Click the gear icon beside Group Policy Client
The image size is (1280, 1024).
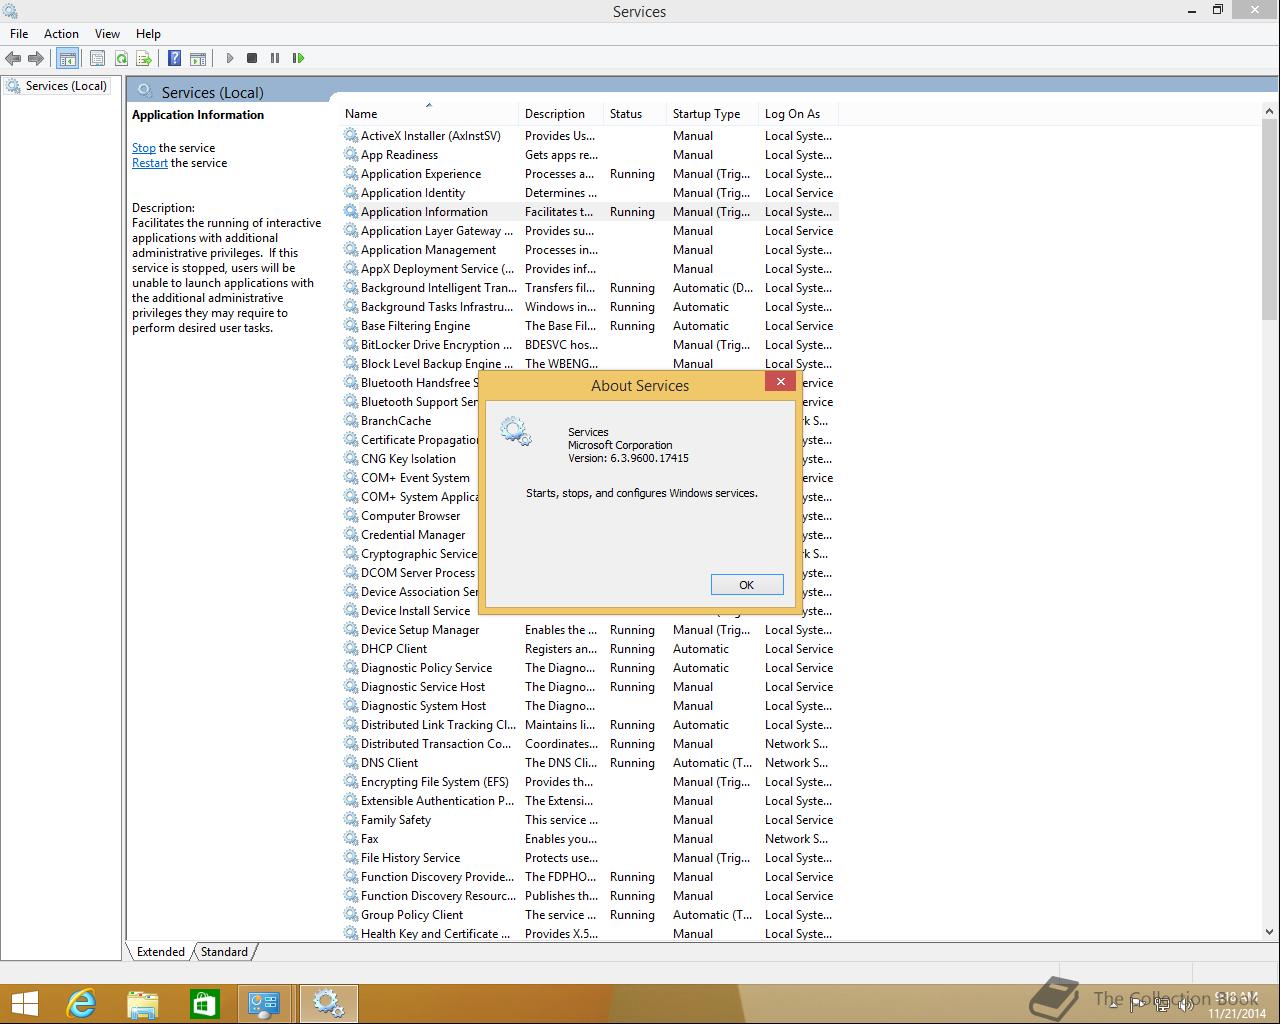[351, 915]
